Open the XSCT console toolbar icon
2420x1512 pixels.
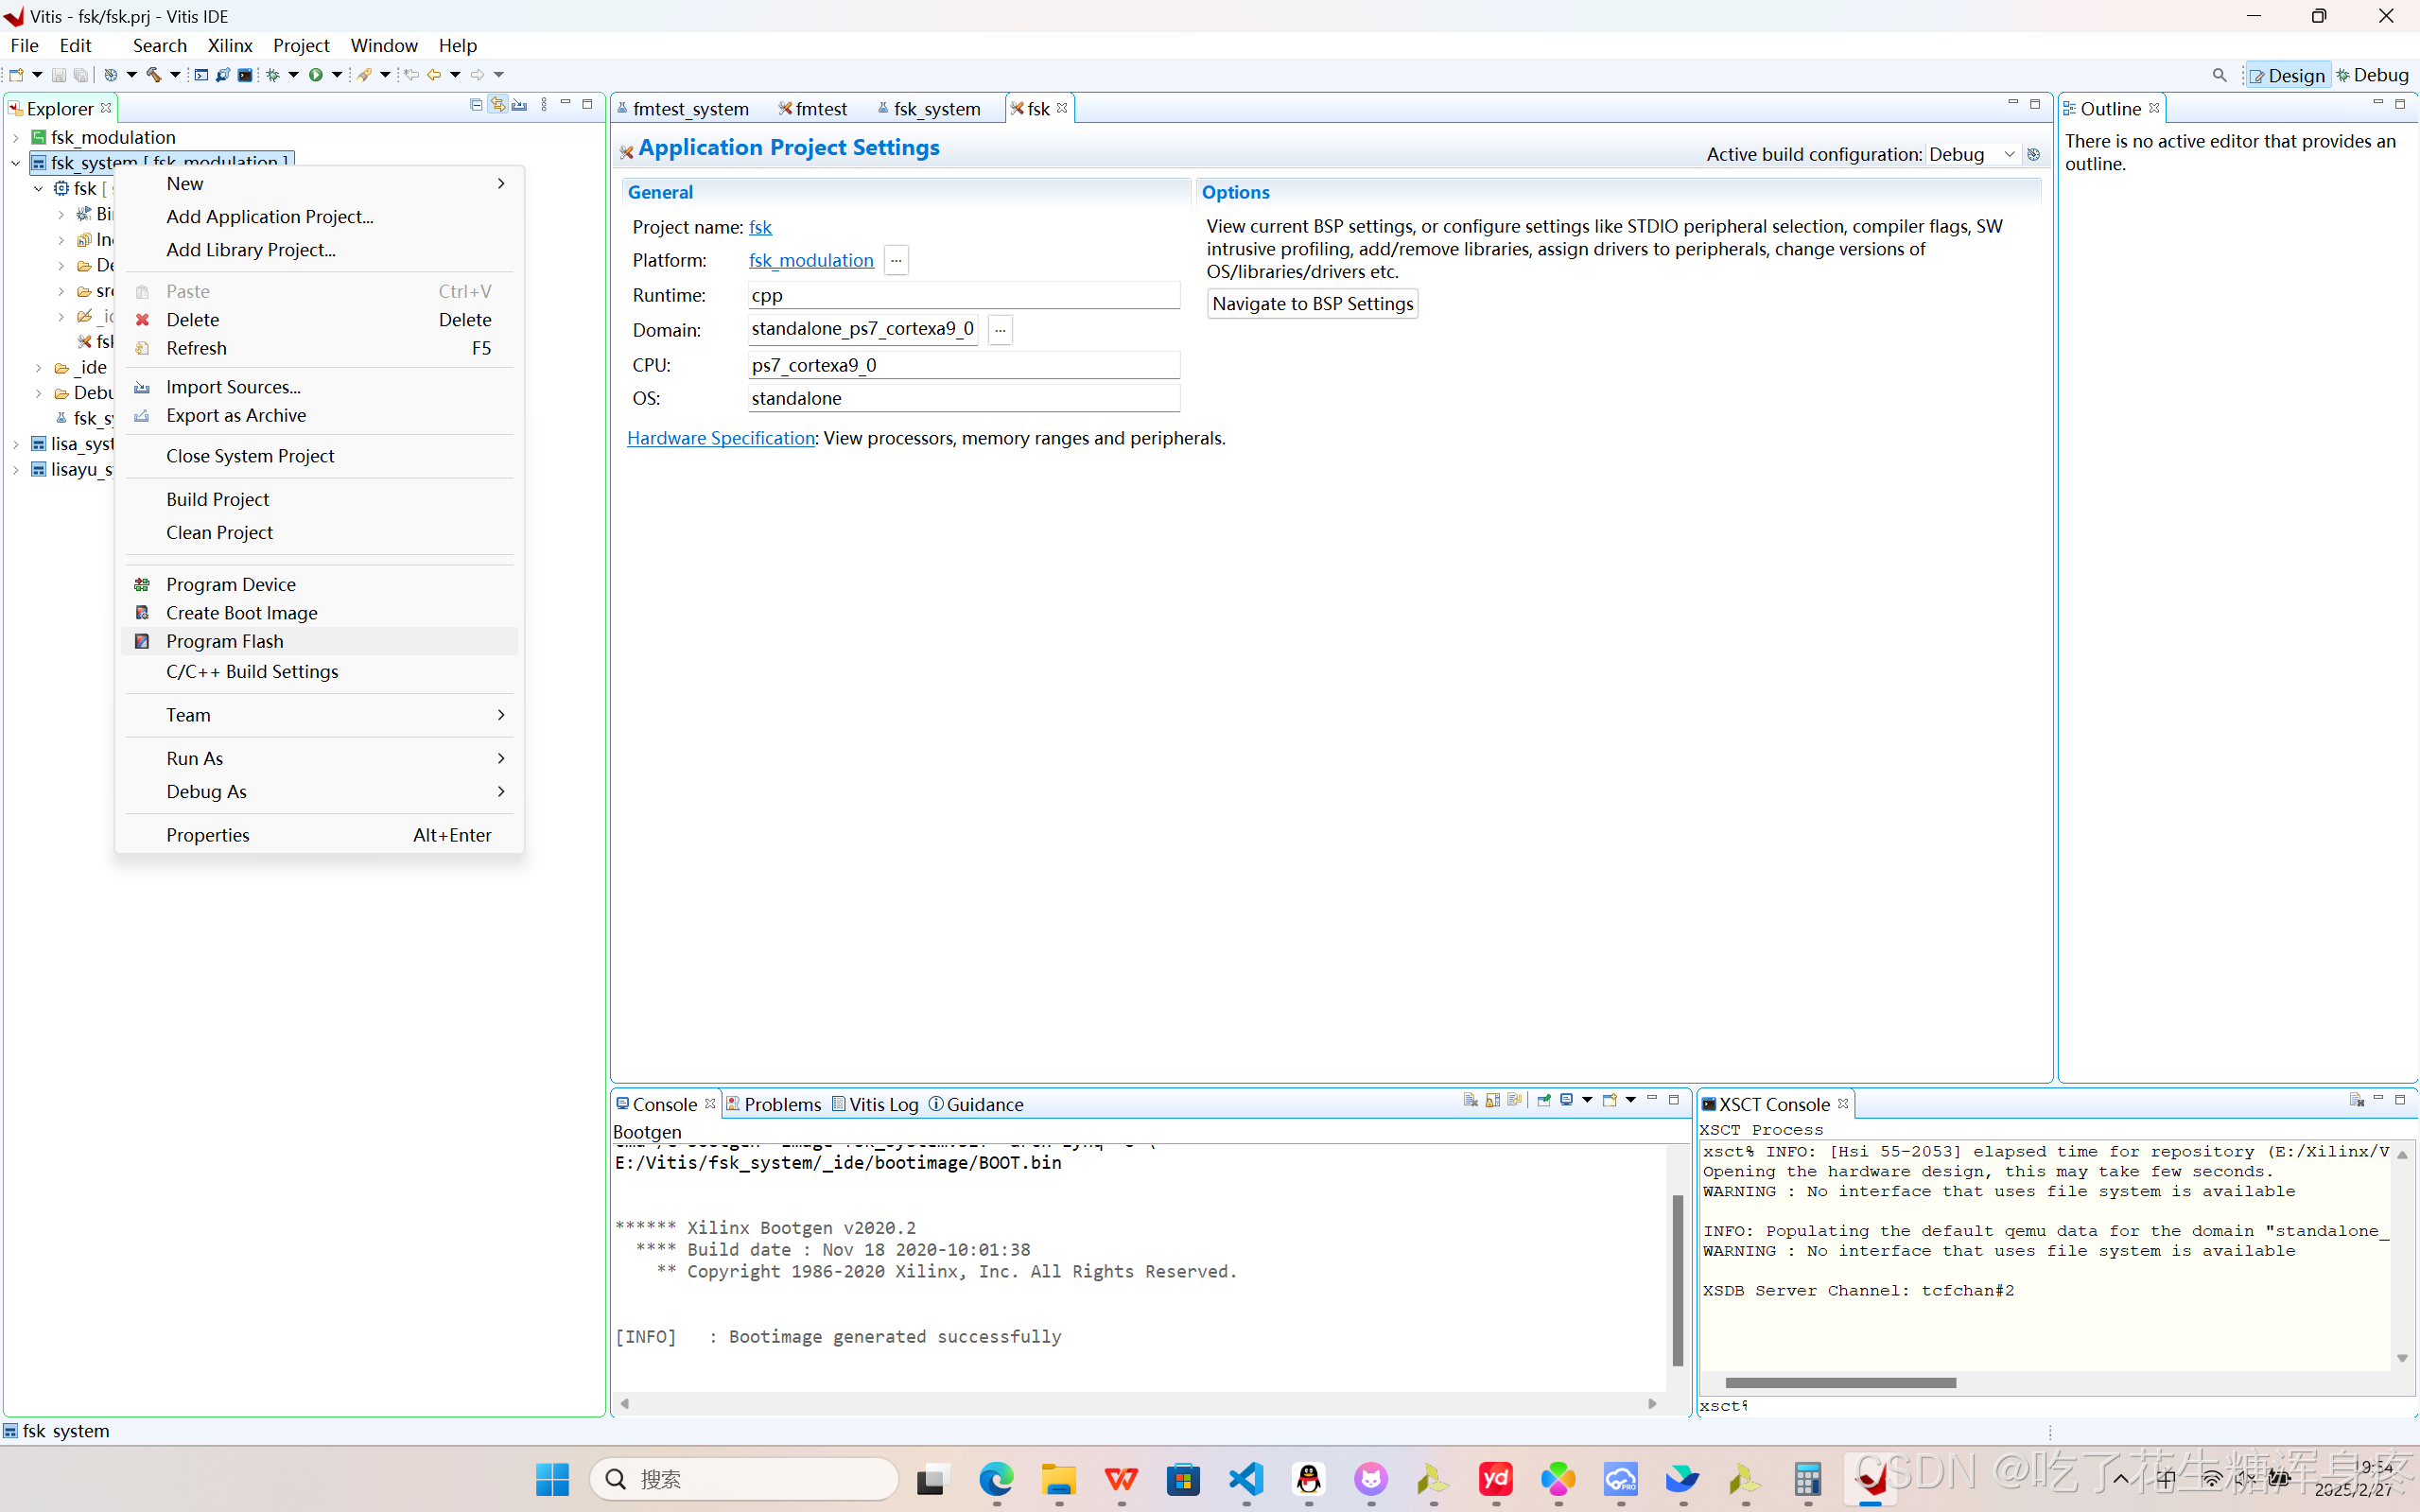point(201,75)
